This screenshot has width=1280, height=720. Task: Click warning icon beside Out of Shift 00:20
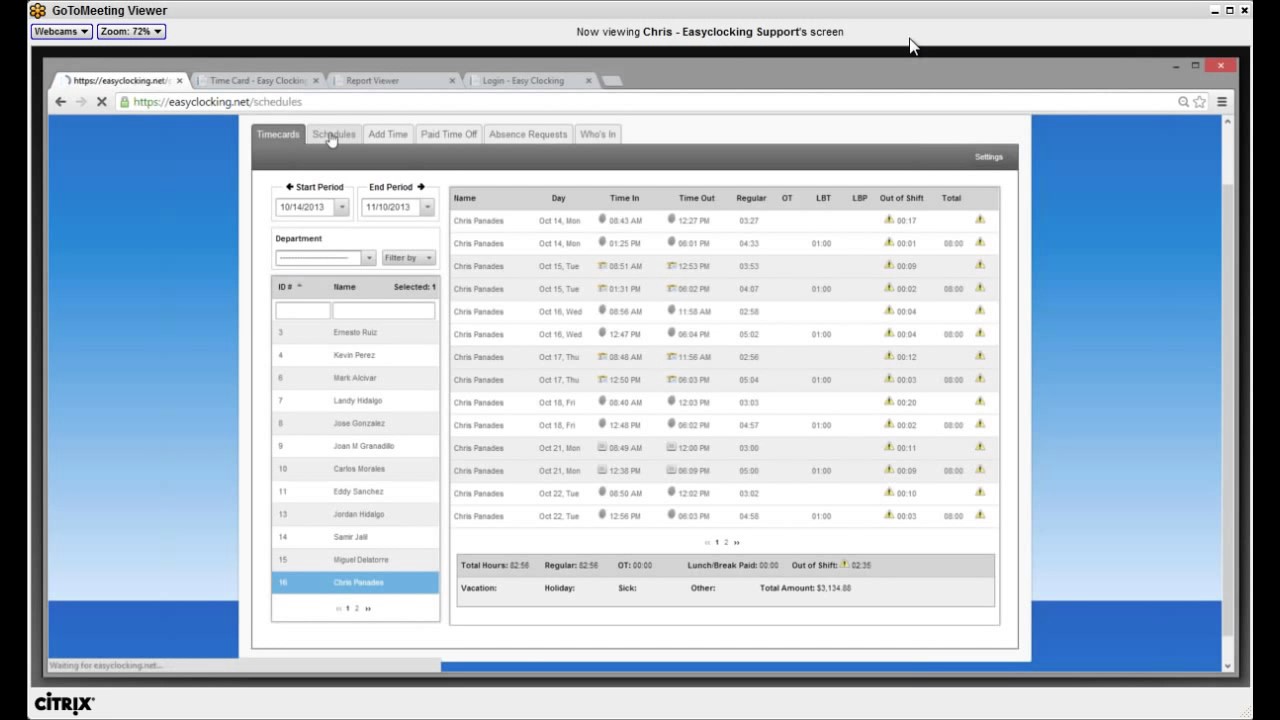coord(889,401)
